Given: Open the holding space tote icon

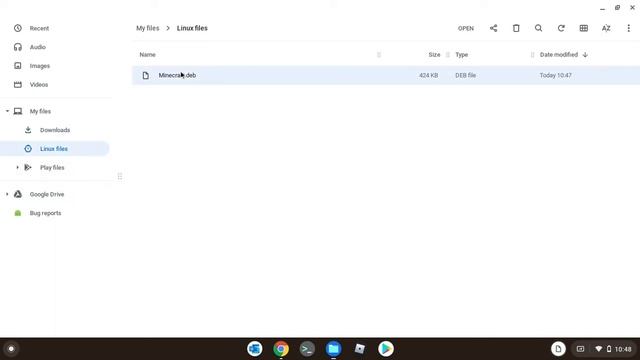Looking at the screenshot, I should 558,349.
